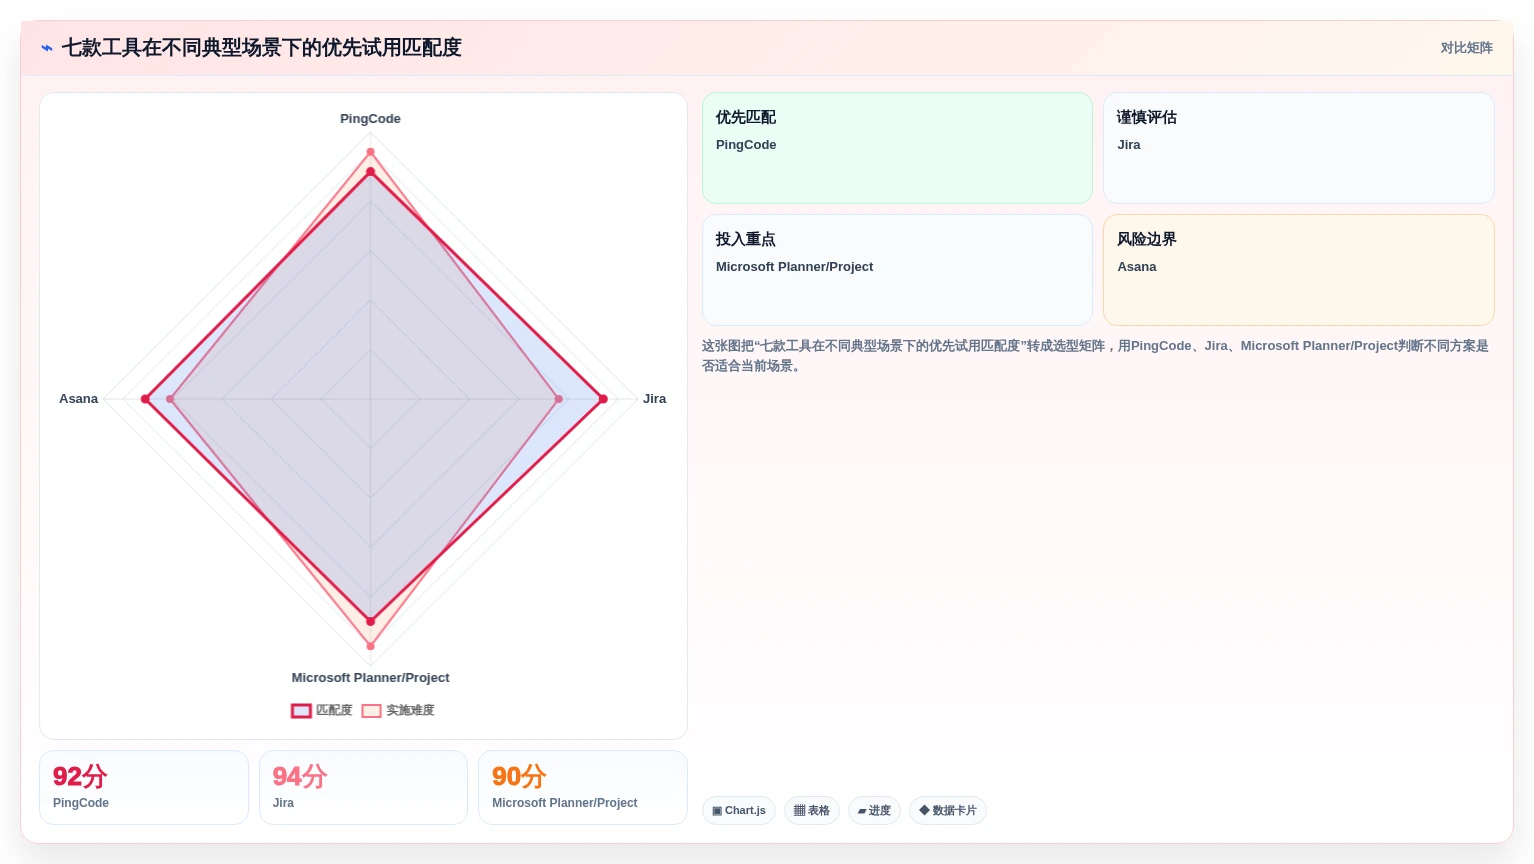This screenshot has width=1534, height=864.
Task: Open the 投入重点 Microsoft Planner/Project card
Action: 897,270
